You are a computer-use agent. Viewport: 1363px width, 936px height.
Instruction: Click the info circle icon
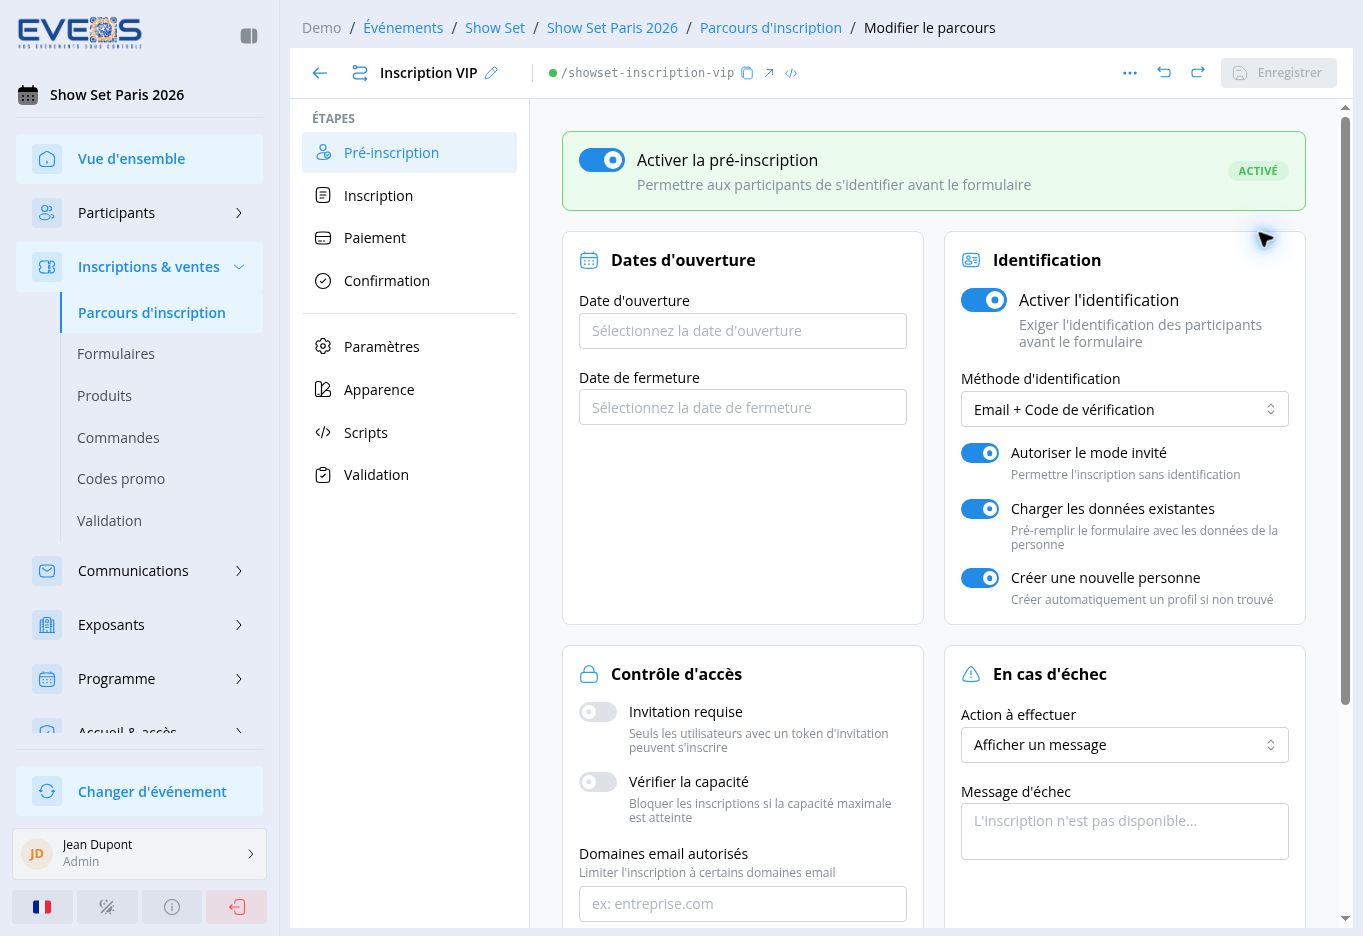[172, 907]
